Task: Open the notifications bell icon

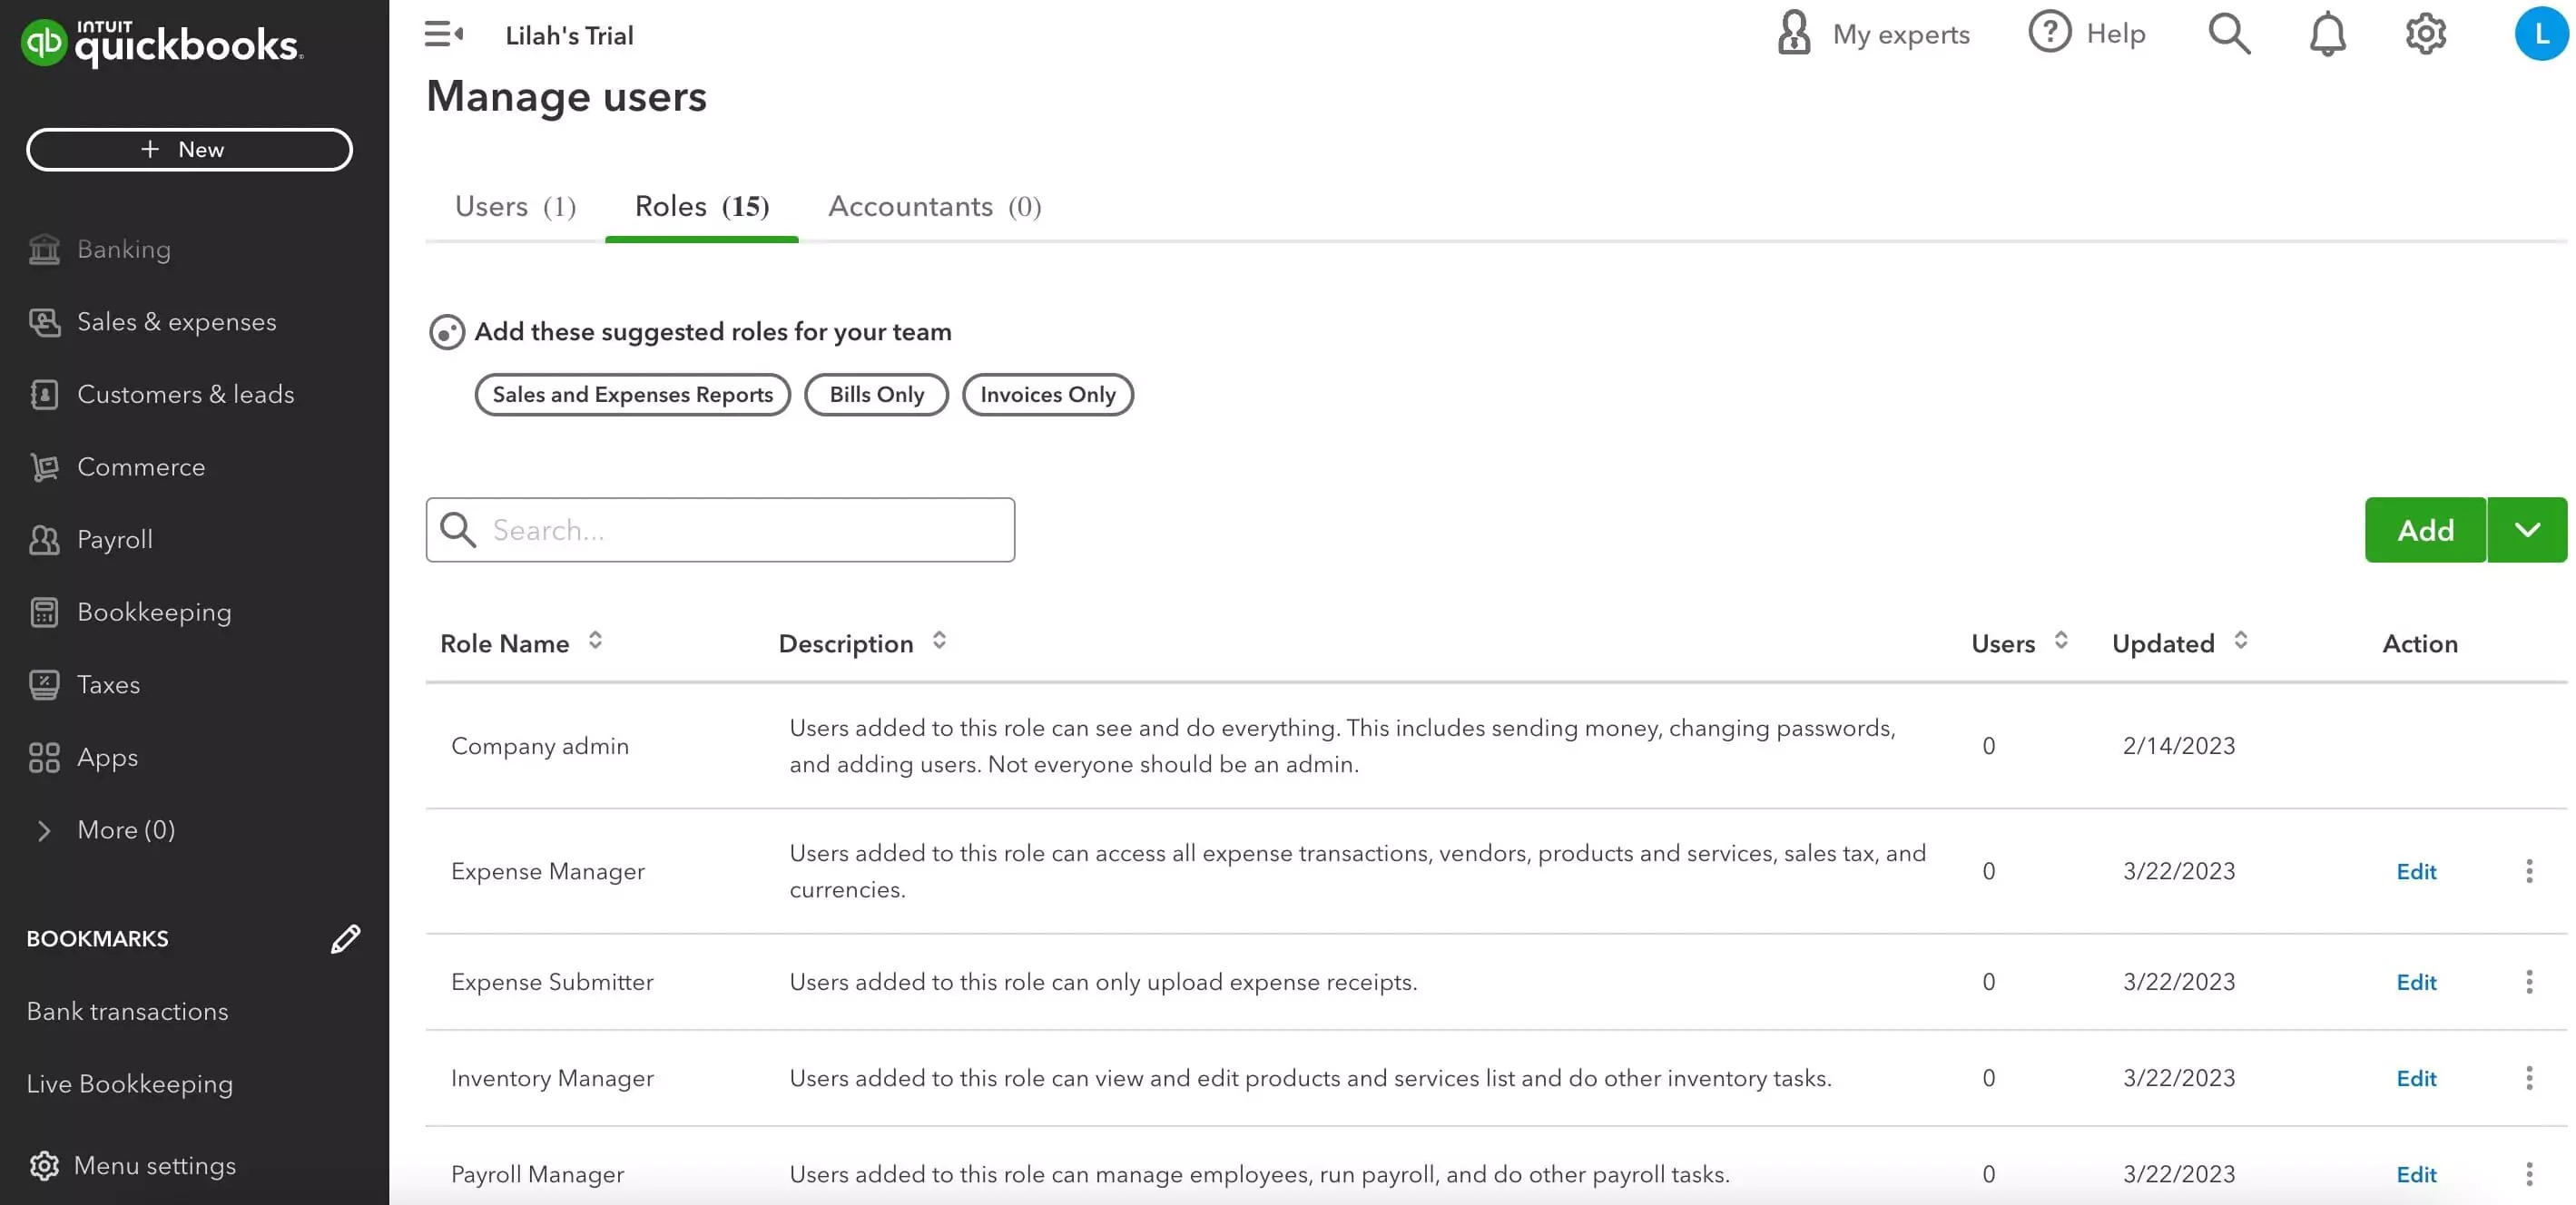Action: coord(2326,35)
